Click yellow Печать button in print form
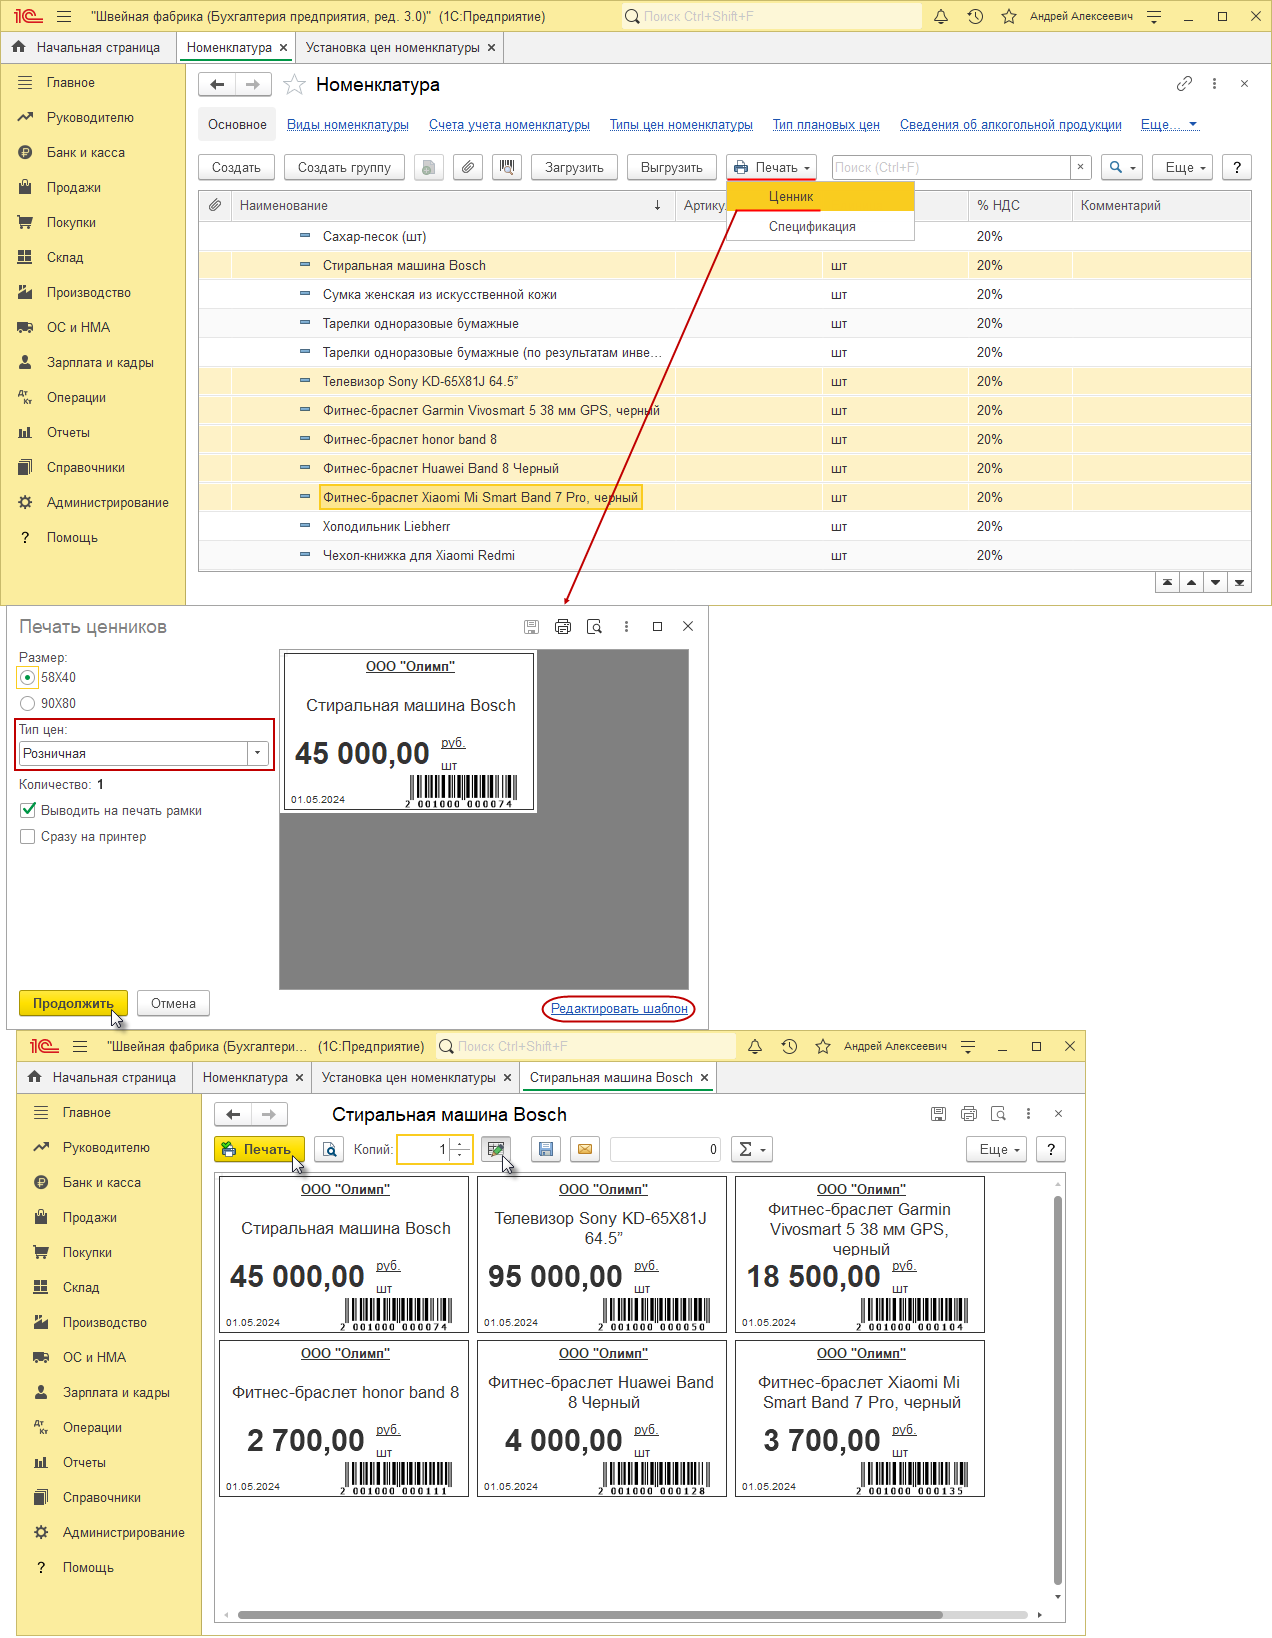 [x=259, y=1149]
